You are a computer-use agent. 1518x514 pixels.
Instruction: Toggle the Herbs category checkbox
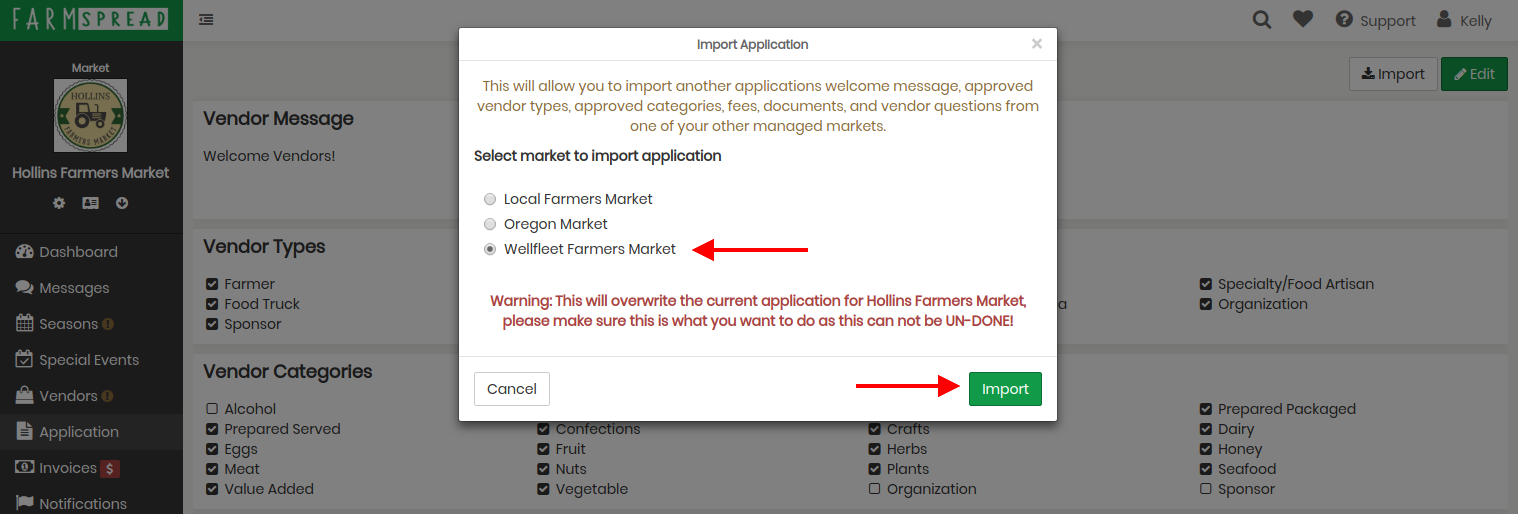click(875, 449)
